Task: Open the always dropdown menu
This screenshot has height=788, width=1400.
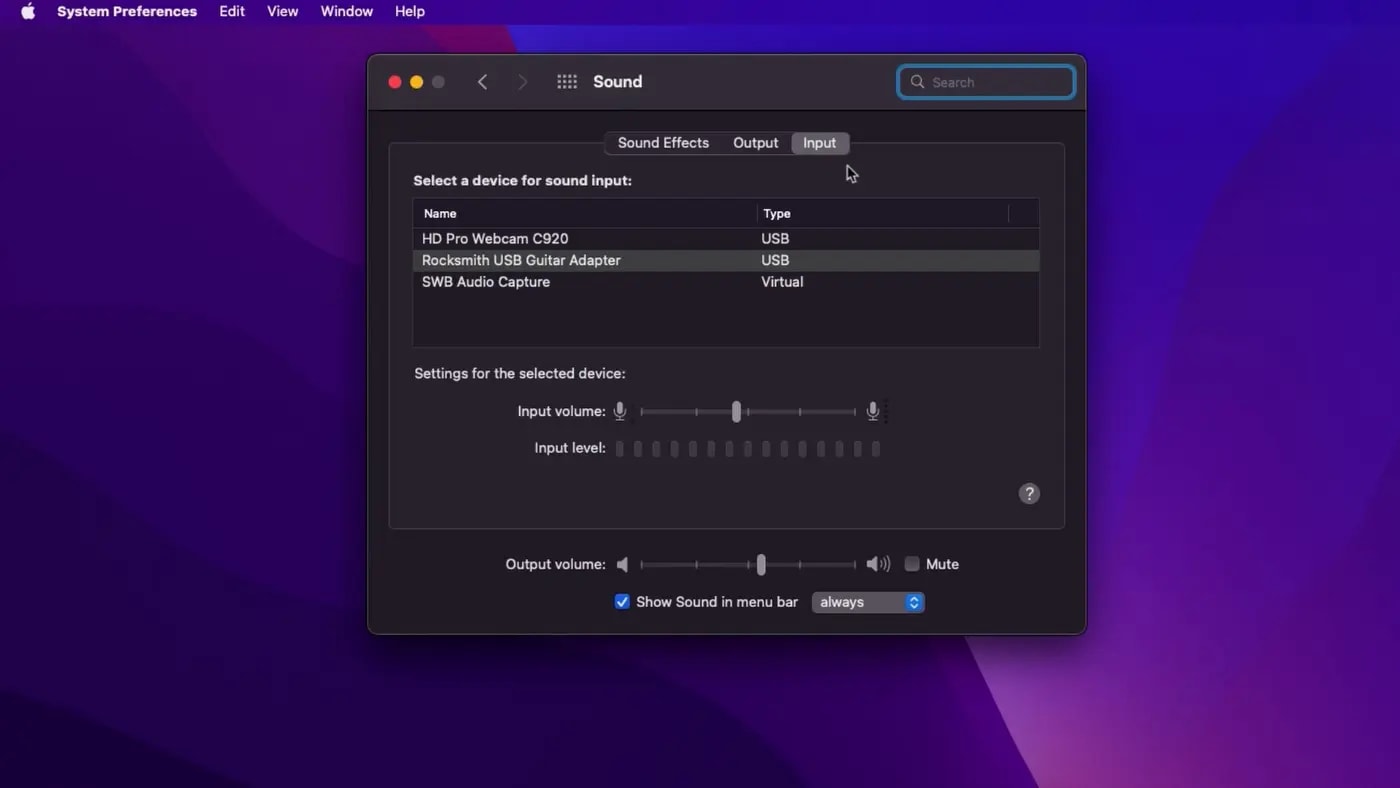Action: 867,602
